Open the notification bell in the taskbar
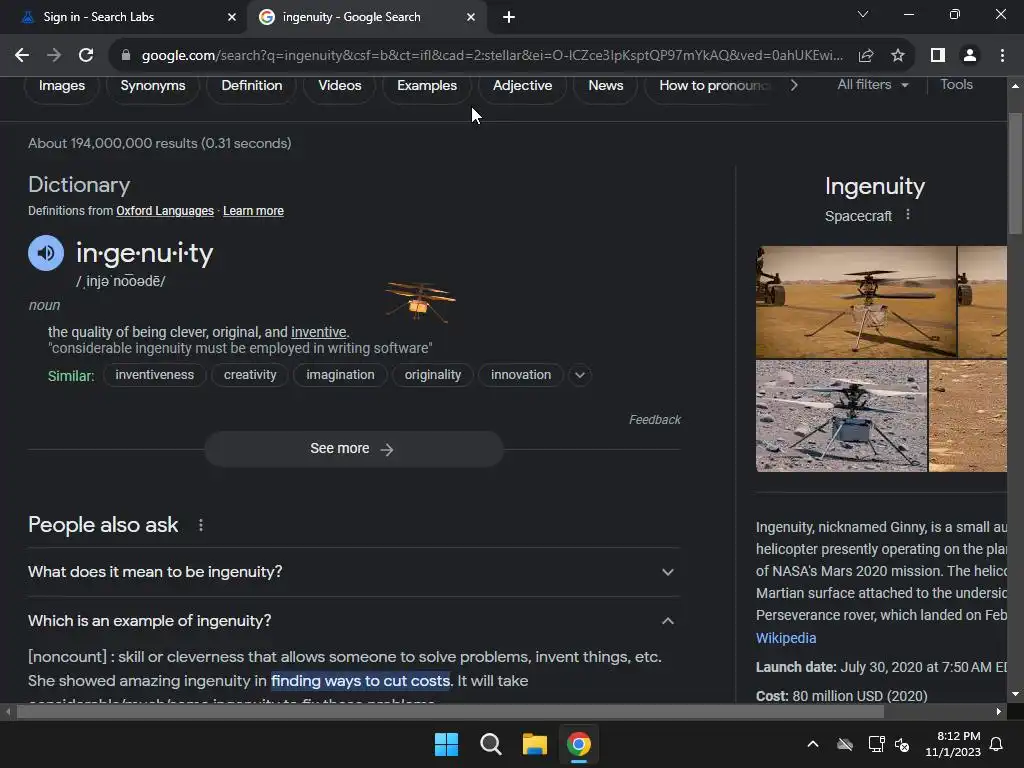Image resolution: width=1024 pixels, height=768 pixels. [997, 744]
